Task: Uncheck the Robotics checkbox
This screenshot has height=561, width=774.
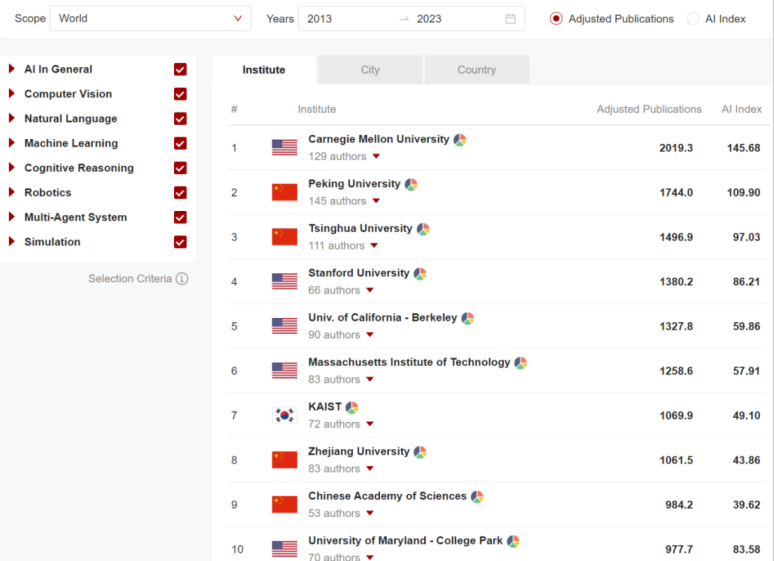Action: coord(180,193)
